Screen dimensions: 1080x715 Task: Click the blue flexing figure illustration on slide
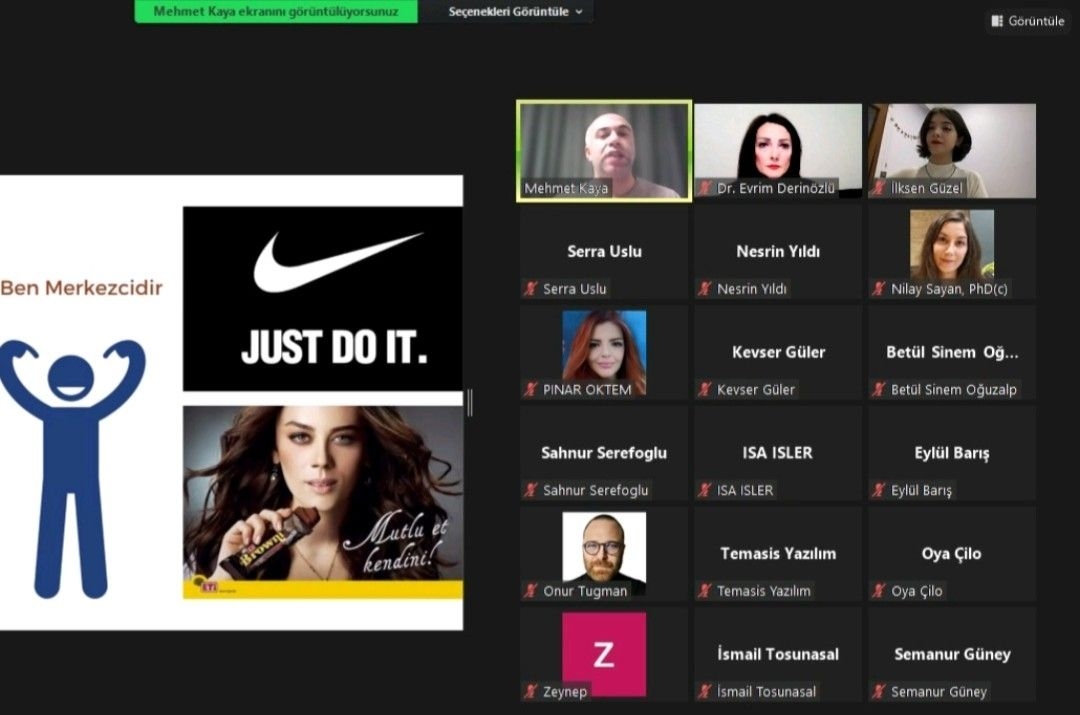72,469
